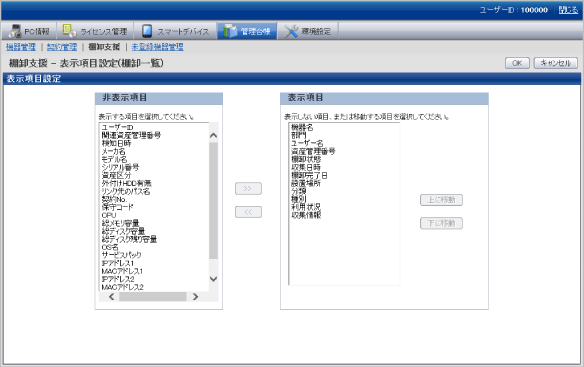
Task: Click the 下に移動 button
Action: tap(441, 223)
